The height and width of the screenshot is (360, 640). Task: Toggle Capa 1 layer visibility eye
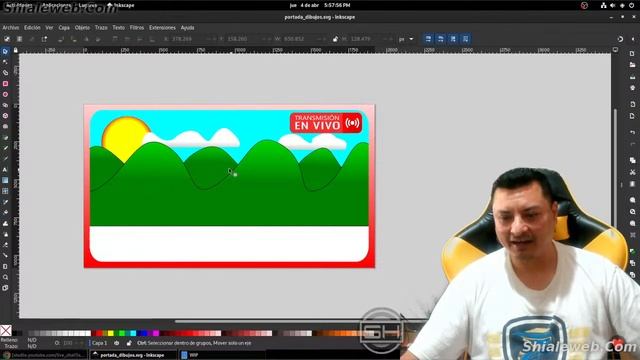116,343
